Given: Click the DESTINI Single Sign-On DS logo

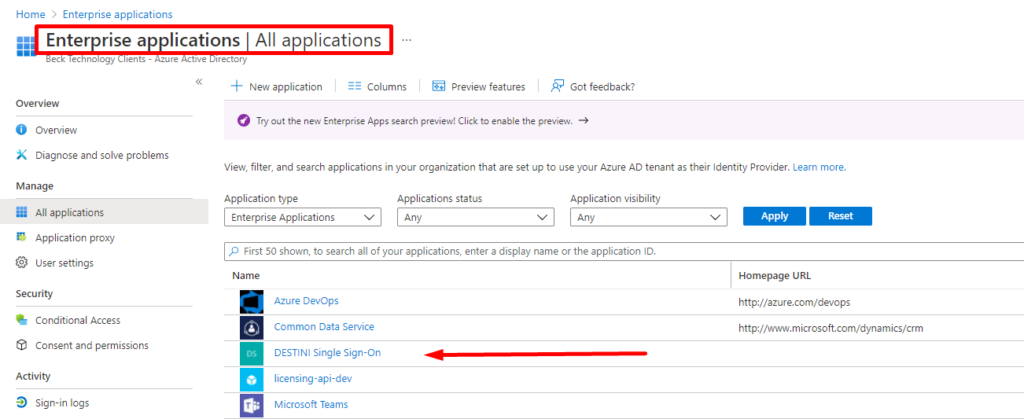Looking at the screenshot, I should 251,353.
